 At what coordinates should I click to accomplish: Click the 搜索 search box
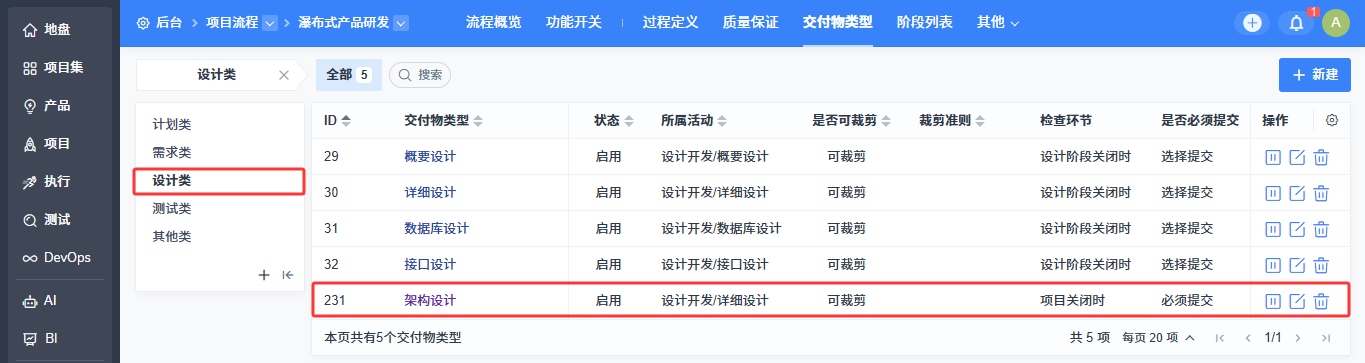pyautogui.click(x=420, y=75)
